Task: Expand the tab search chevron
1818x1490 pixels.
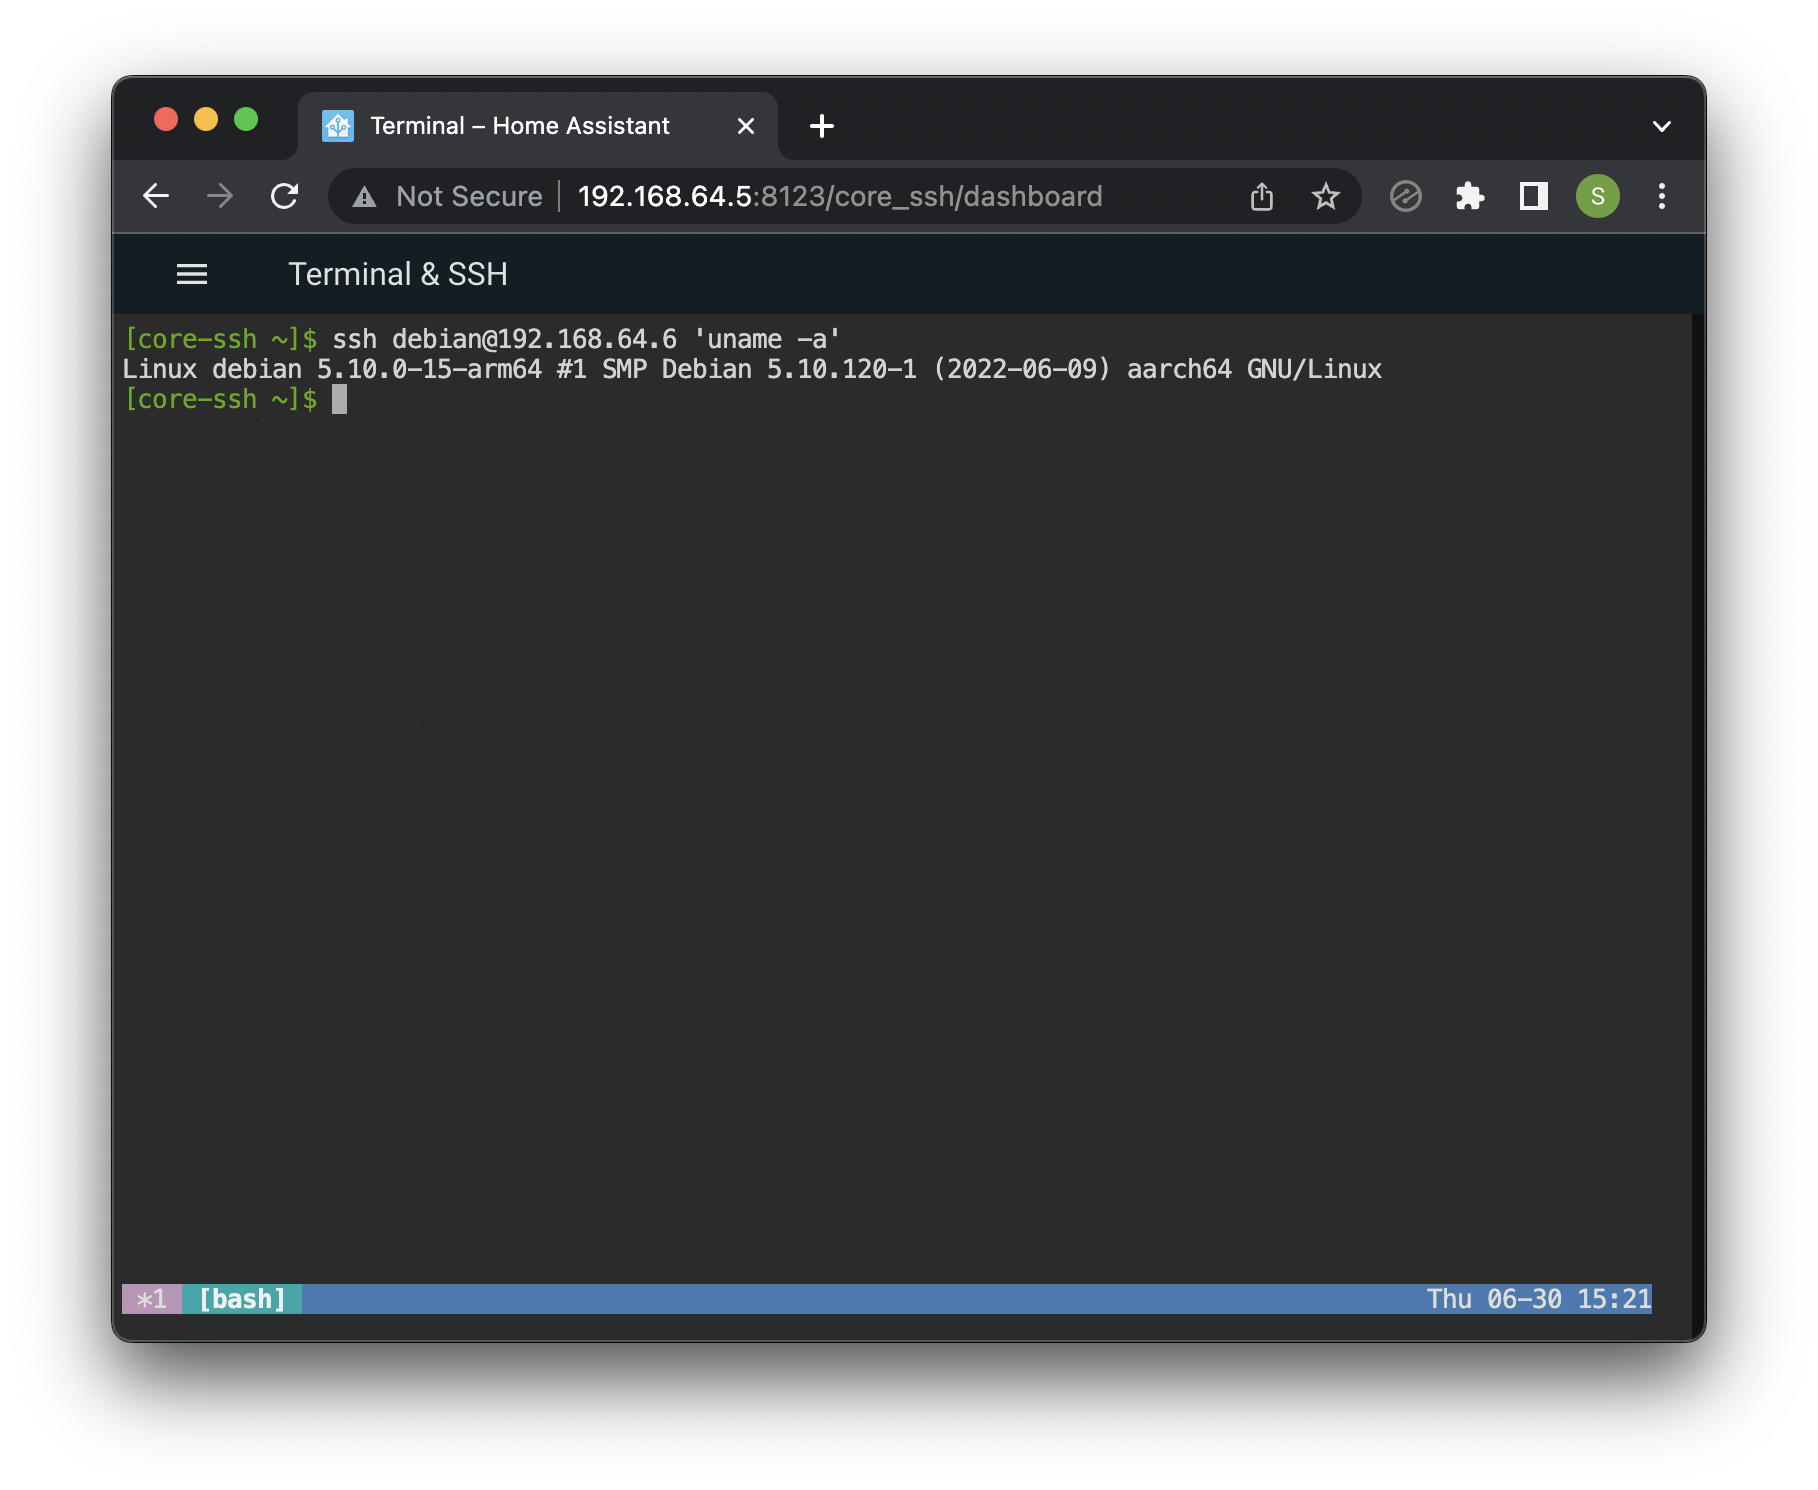Action: click(x=1661, y=126)
